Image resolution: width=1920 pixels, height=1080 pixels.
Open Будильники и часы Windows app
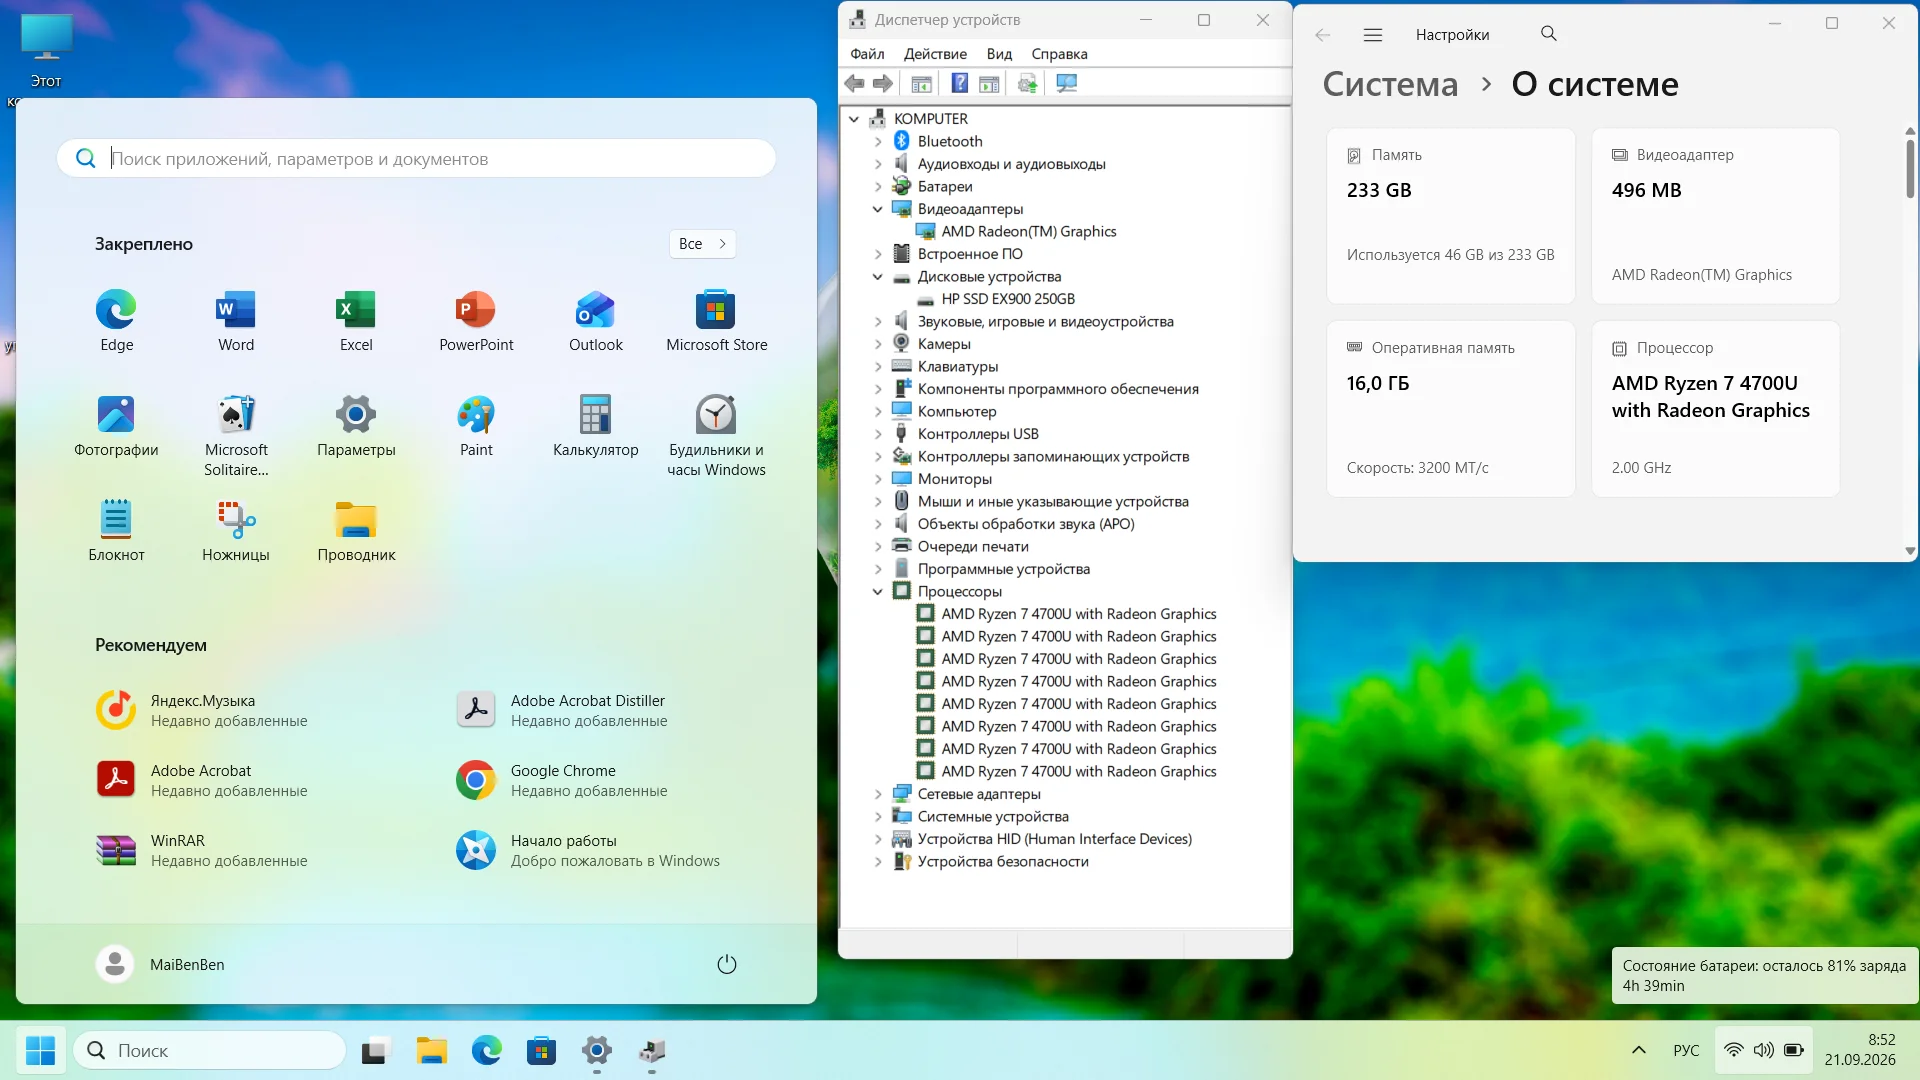point(716,436)
